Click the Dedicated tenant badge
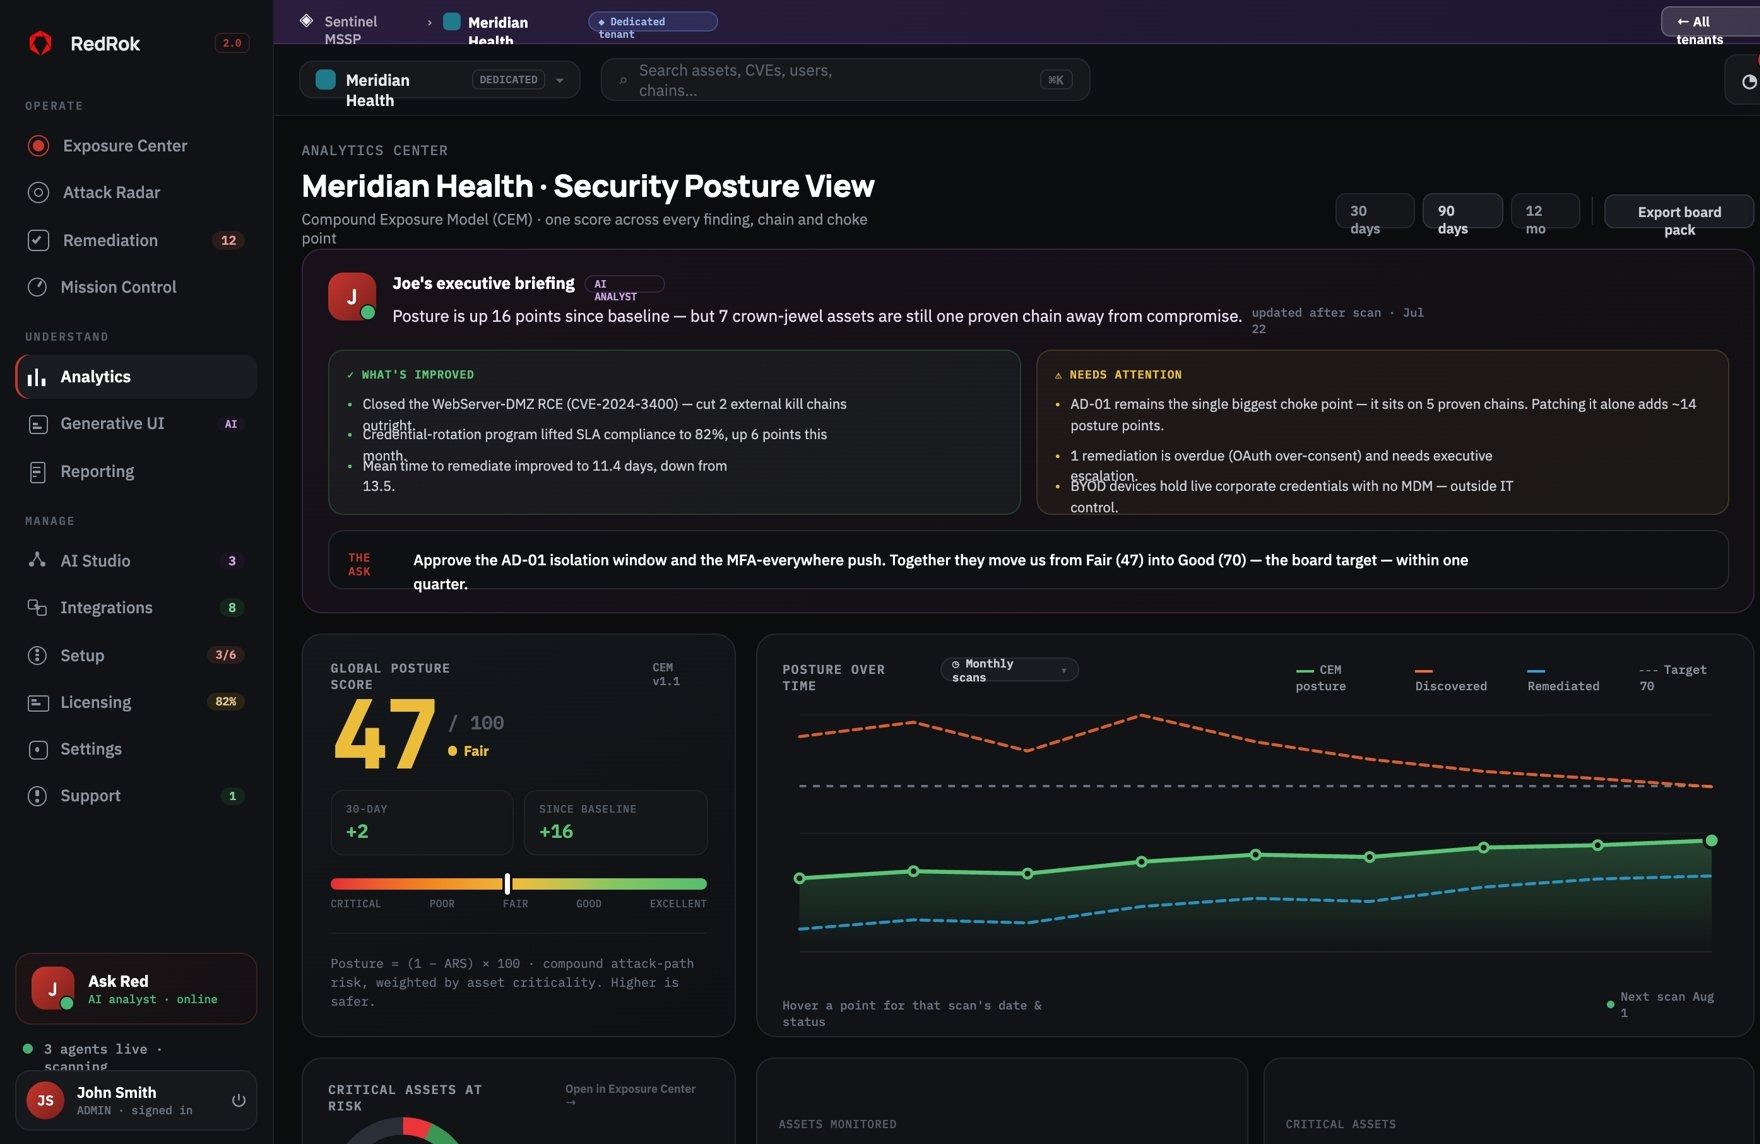This screenshot has width=1760, height=1144. pos(653,22)
